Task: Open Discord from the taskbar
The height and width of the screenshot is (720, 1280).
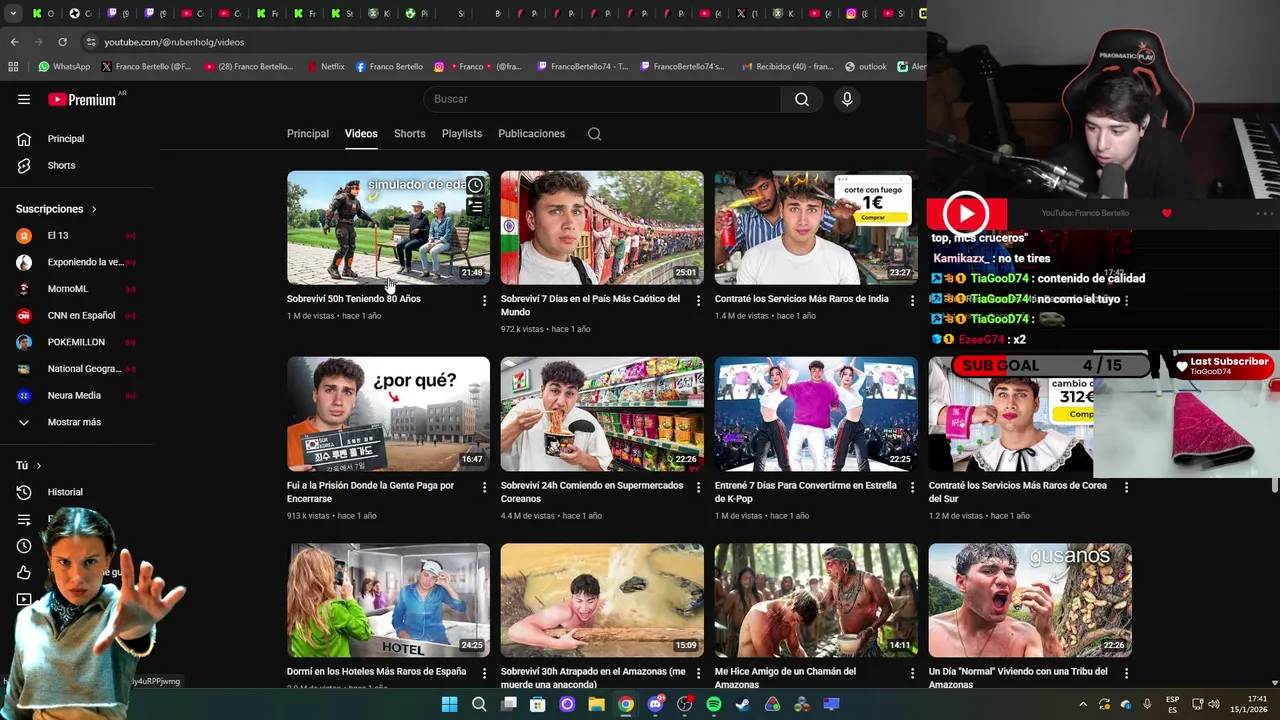Action: [x=655, y=704]
